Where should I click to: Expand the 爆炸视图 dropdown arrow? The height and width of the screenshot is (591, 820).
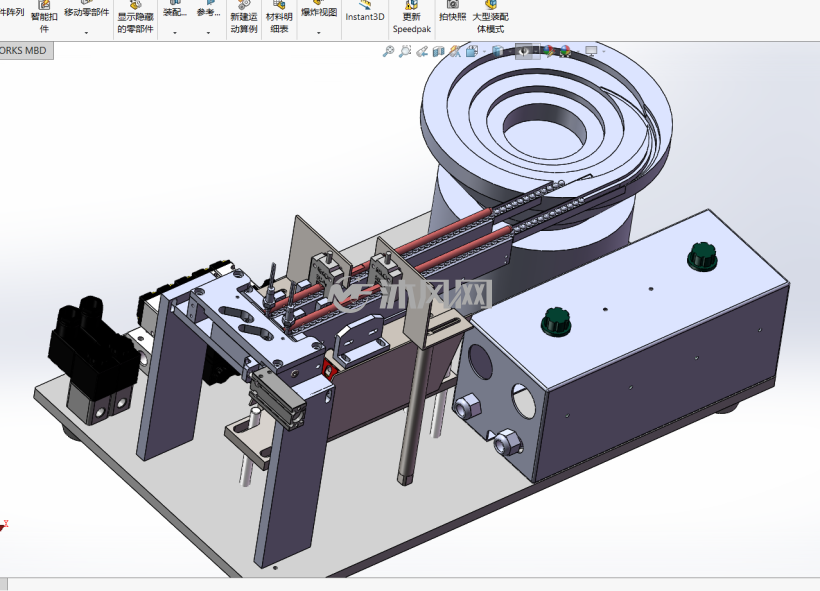click(x=318, y=32)
